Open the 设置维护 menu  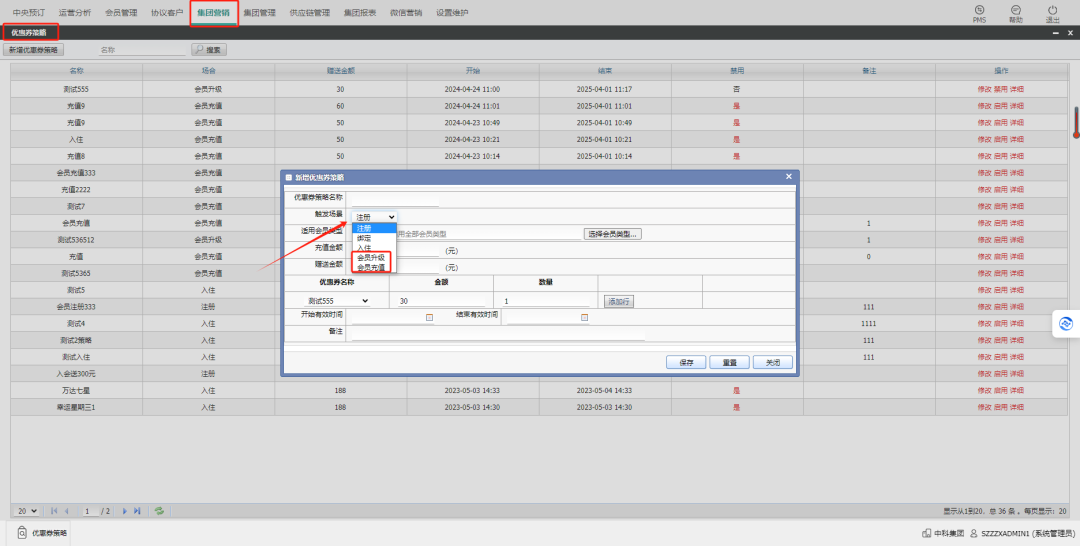453,12
